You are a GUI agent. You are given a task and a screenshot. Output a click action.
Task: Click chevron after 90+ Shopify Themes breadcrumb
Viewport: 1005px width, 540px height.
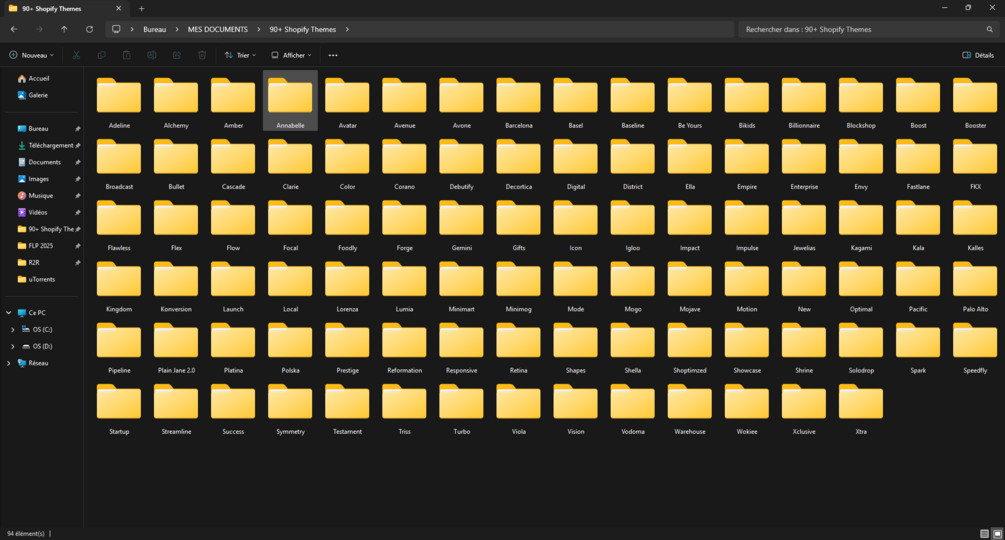click(347, 29)
